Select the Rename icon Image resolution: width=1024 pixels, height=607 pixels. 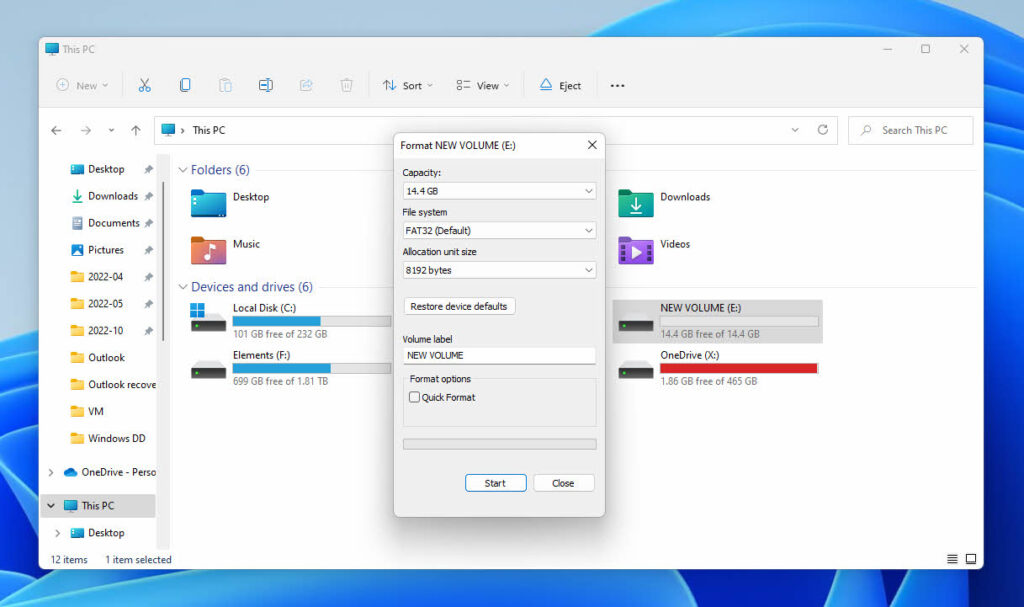[x=265, y=85]
